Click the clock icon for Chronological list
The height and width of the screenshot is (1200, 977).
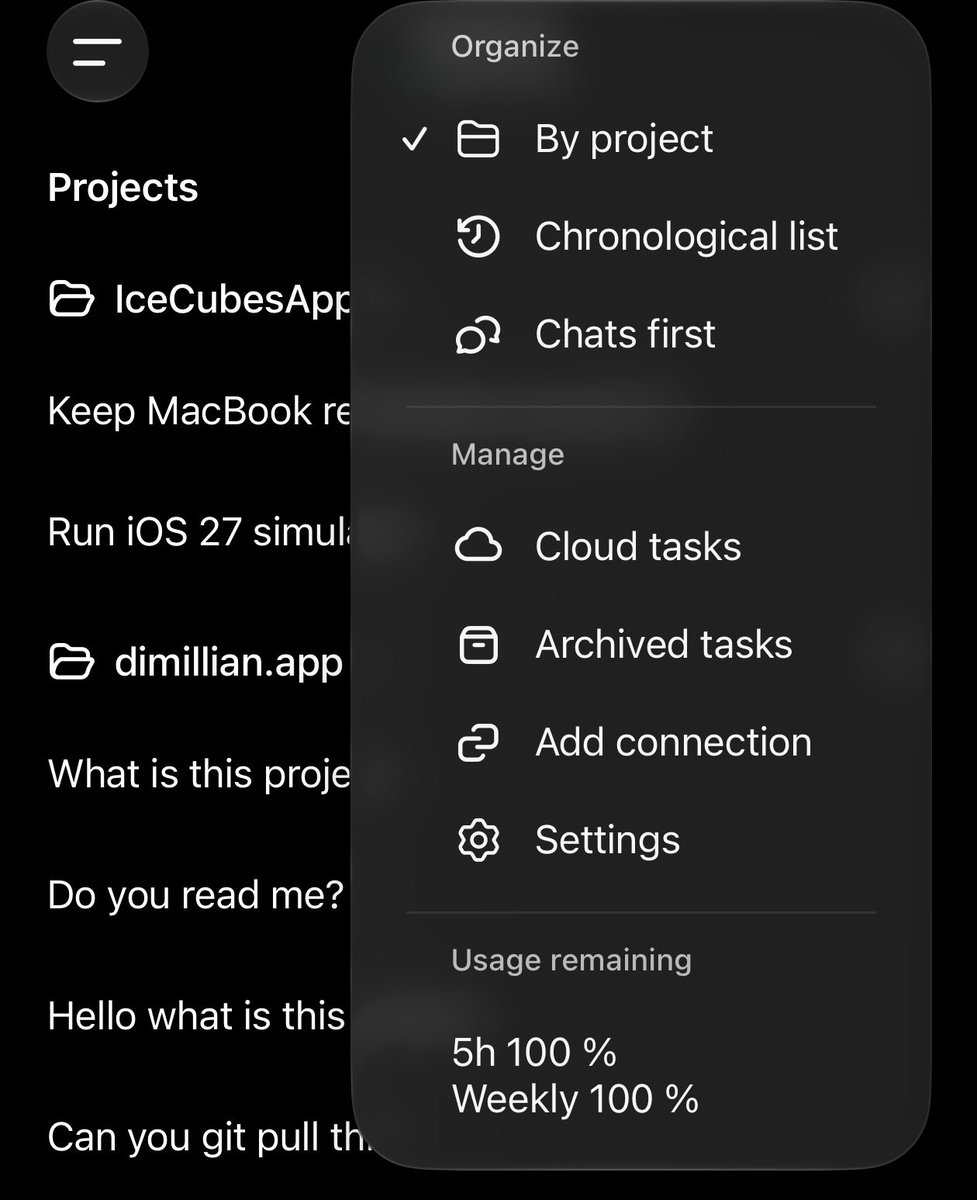[x=478, y=237]
